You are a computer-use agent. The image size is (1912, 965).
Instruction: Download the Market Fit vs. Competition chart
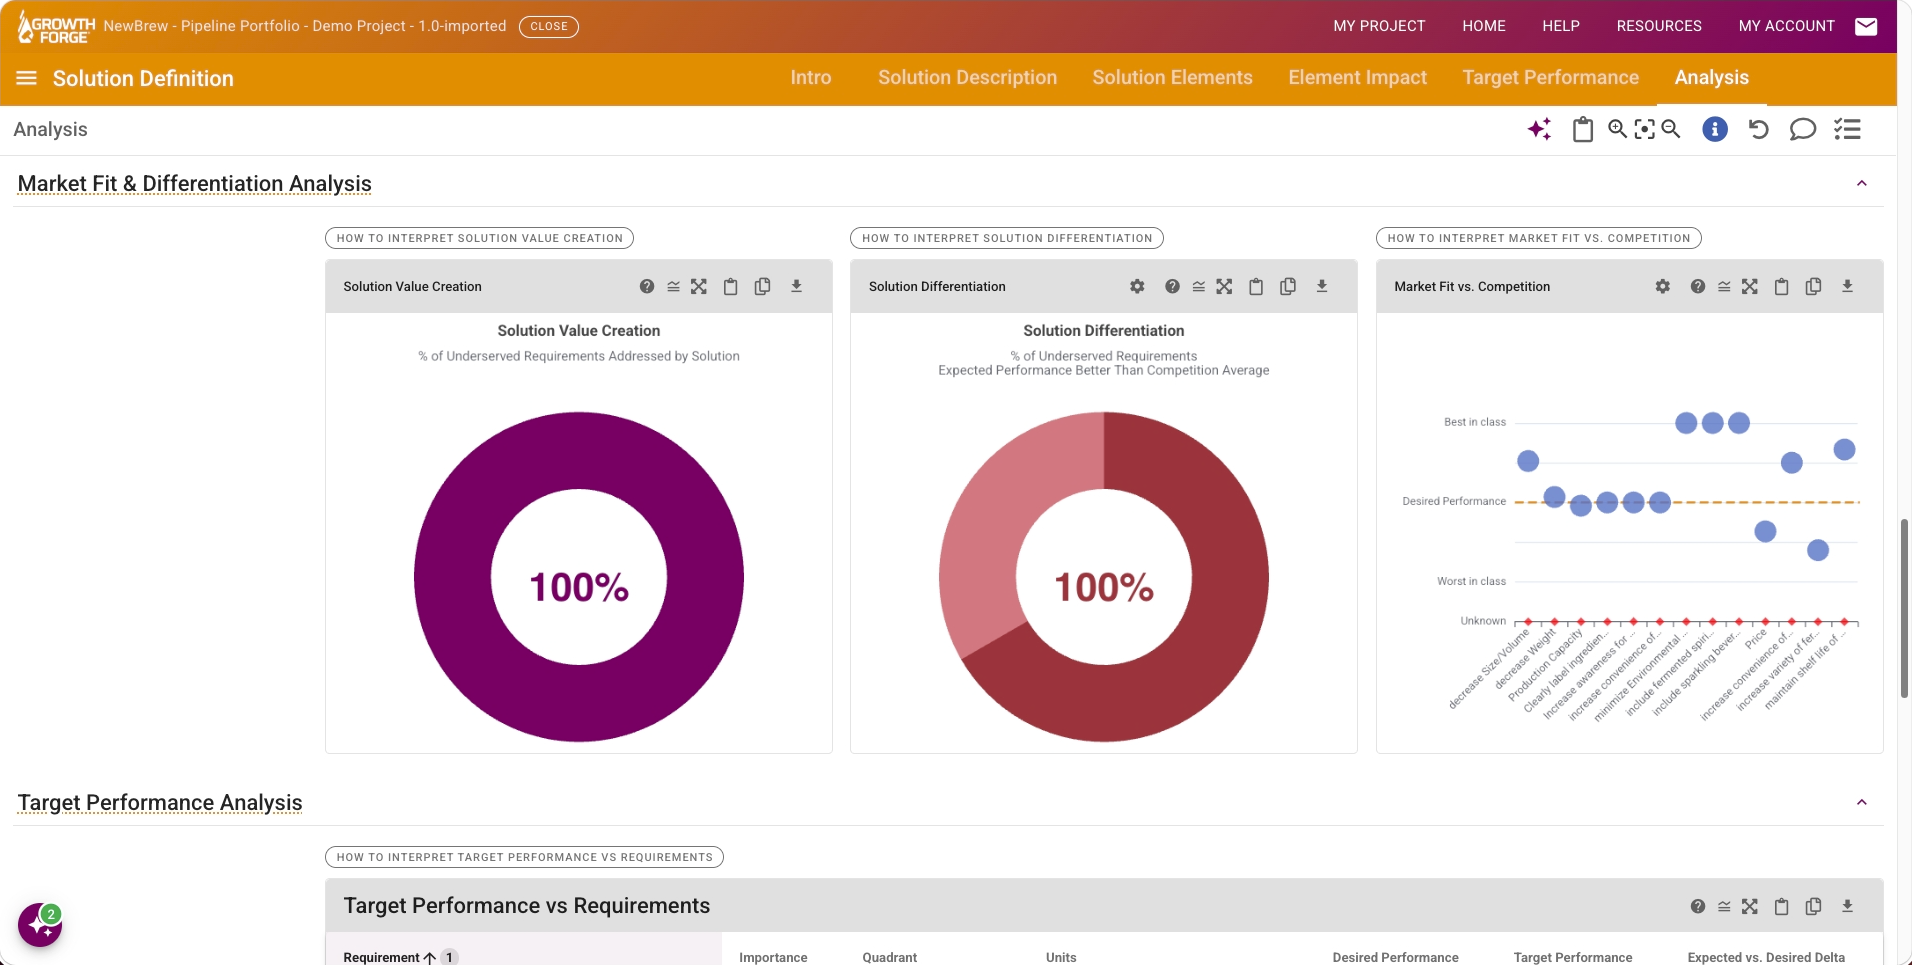(x=1848, y=286)
